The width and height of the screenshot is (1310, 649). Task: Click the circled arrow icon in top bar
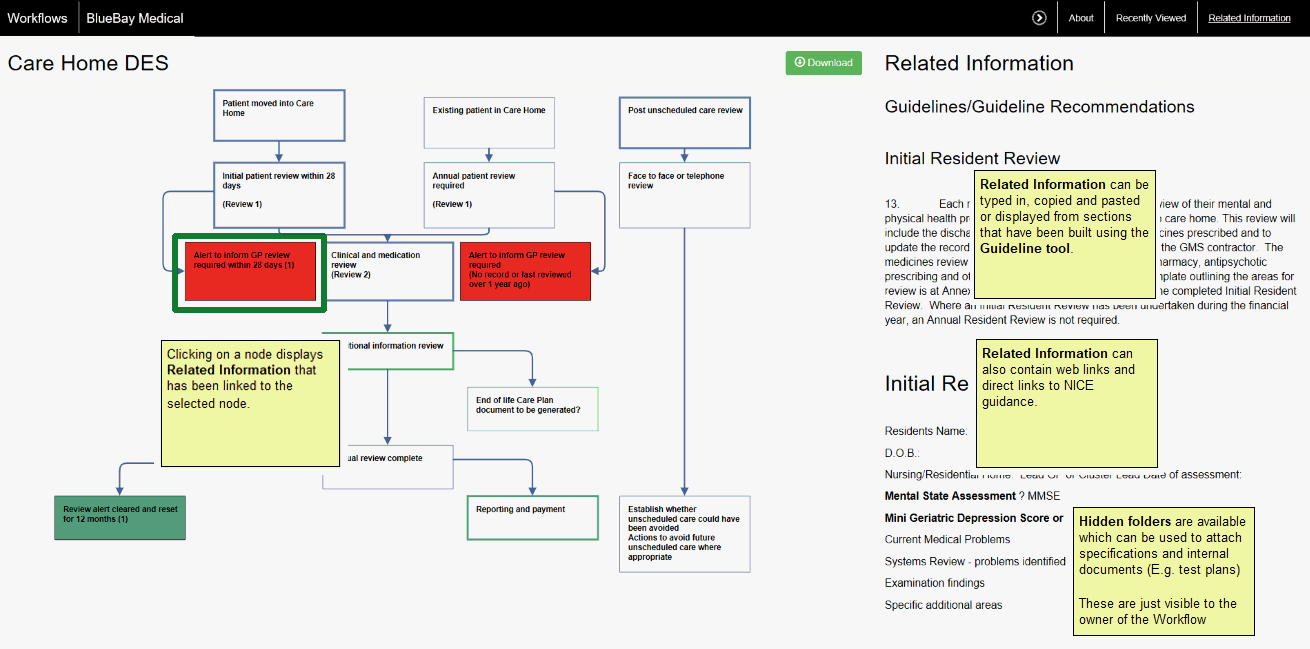(x=1039, y=18)
